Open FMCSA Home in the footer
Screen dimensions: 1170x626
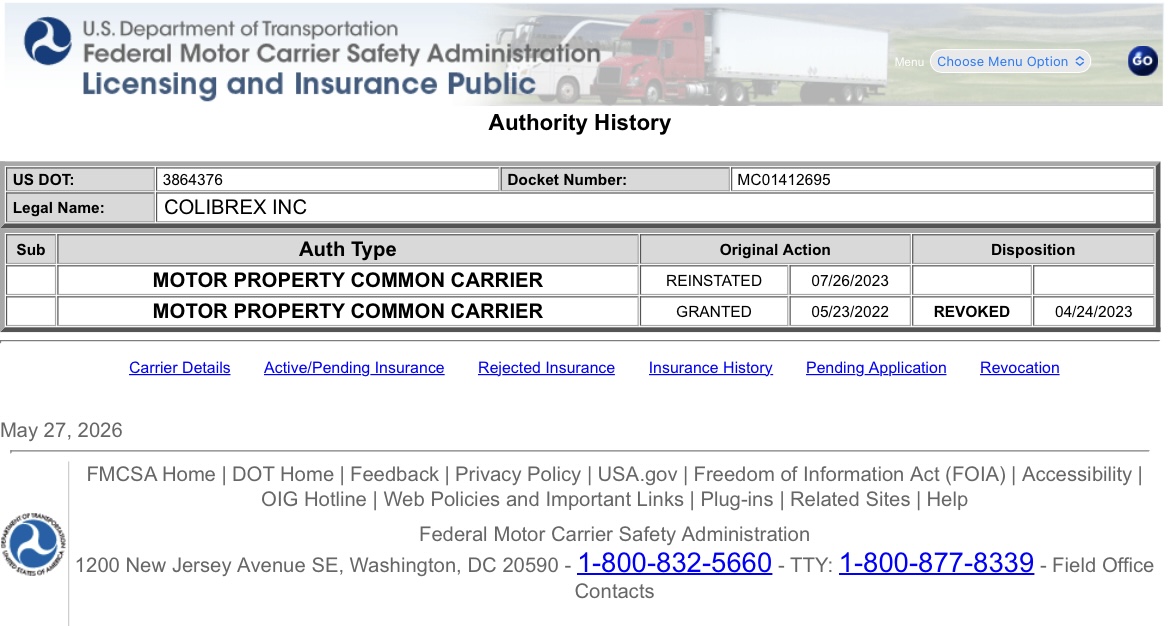(151, 475)
